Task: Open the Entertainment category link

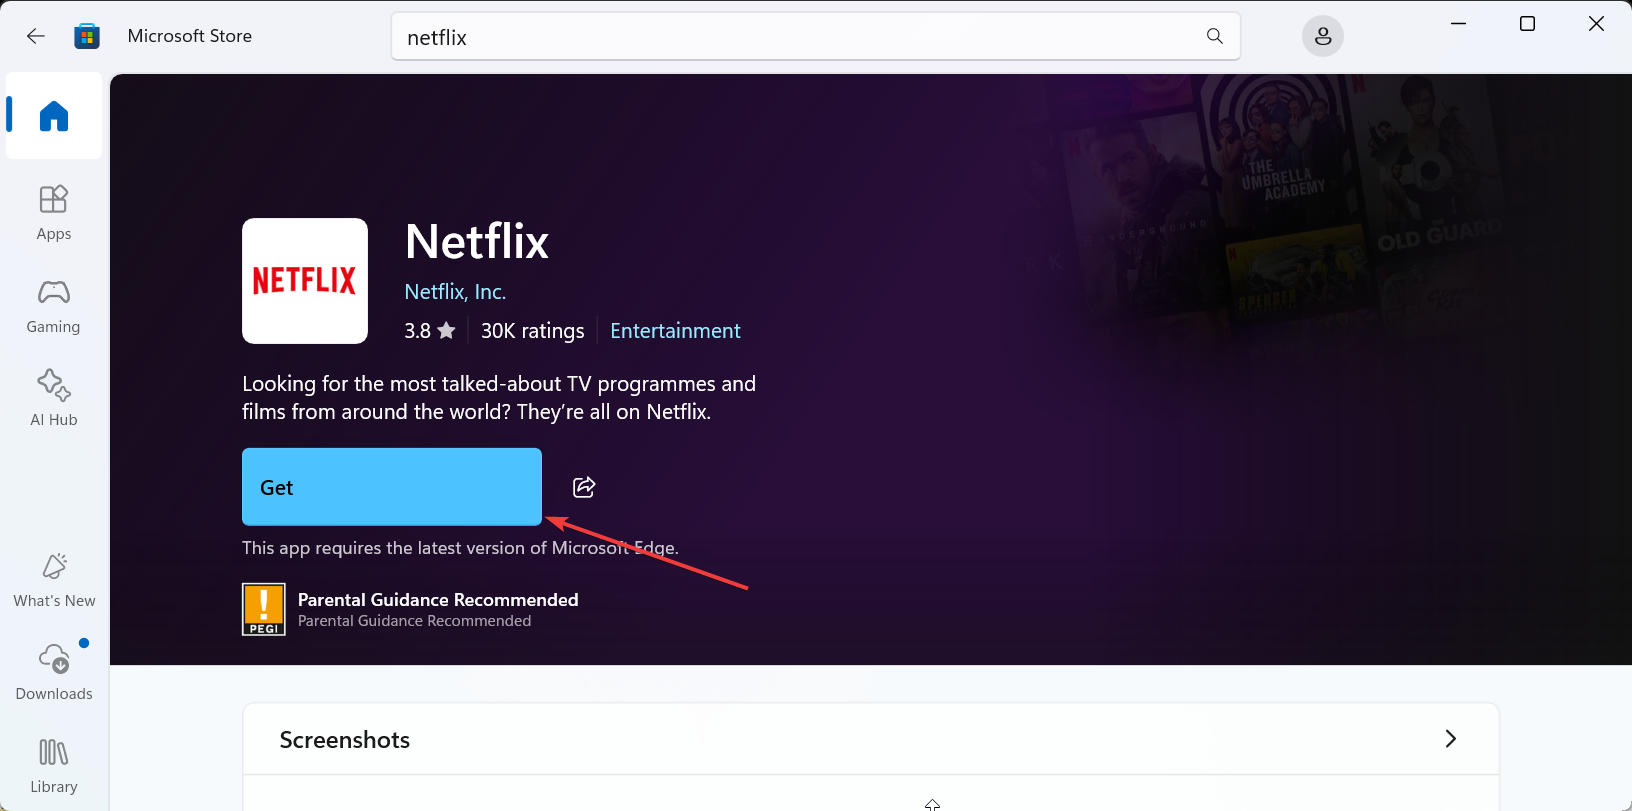Action: (x=675, y=331)
